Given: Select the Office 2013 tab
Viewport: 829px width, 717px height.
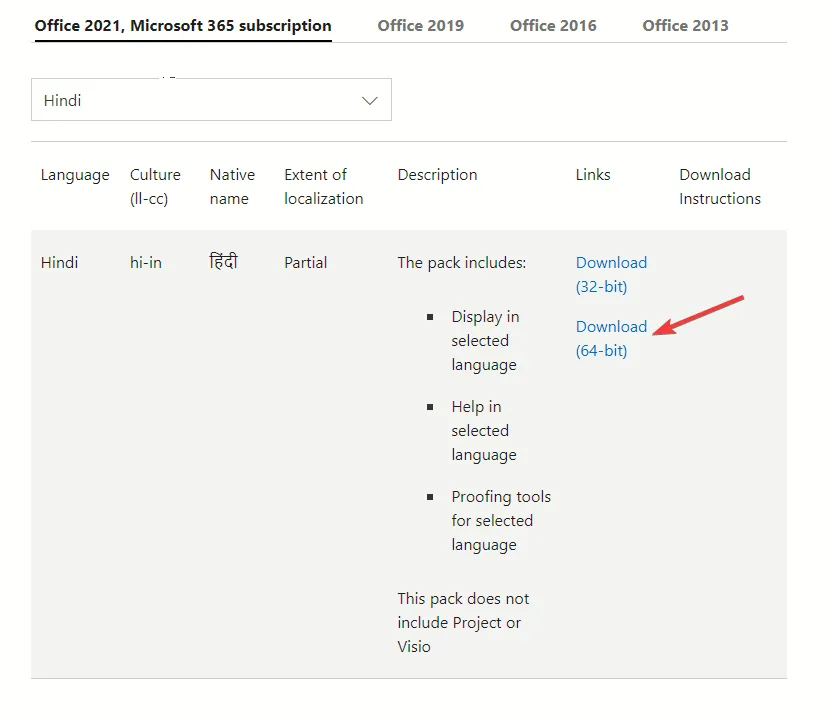Looking at the screenshot, I should (685, 25).
